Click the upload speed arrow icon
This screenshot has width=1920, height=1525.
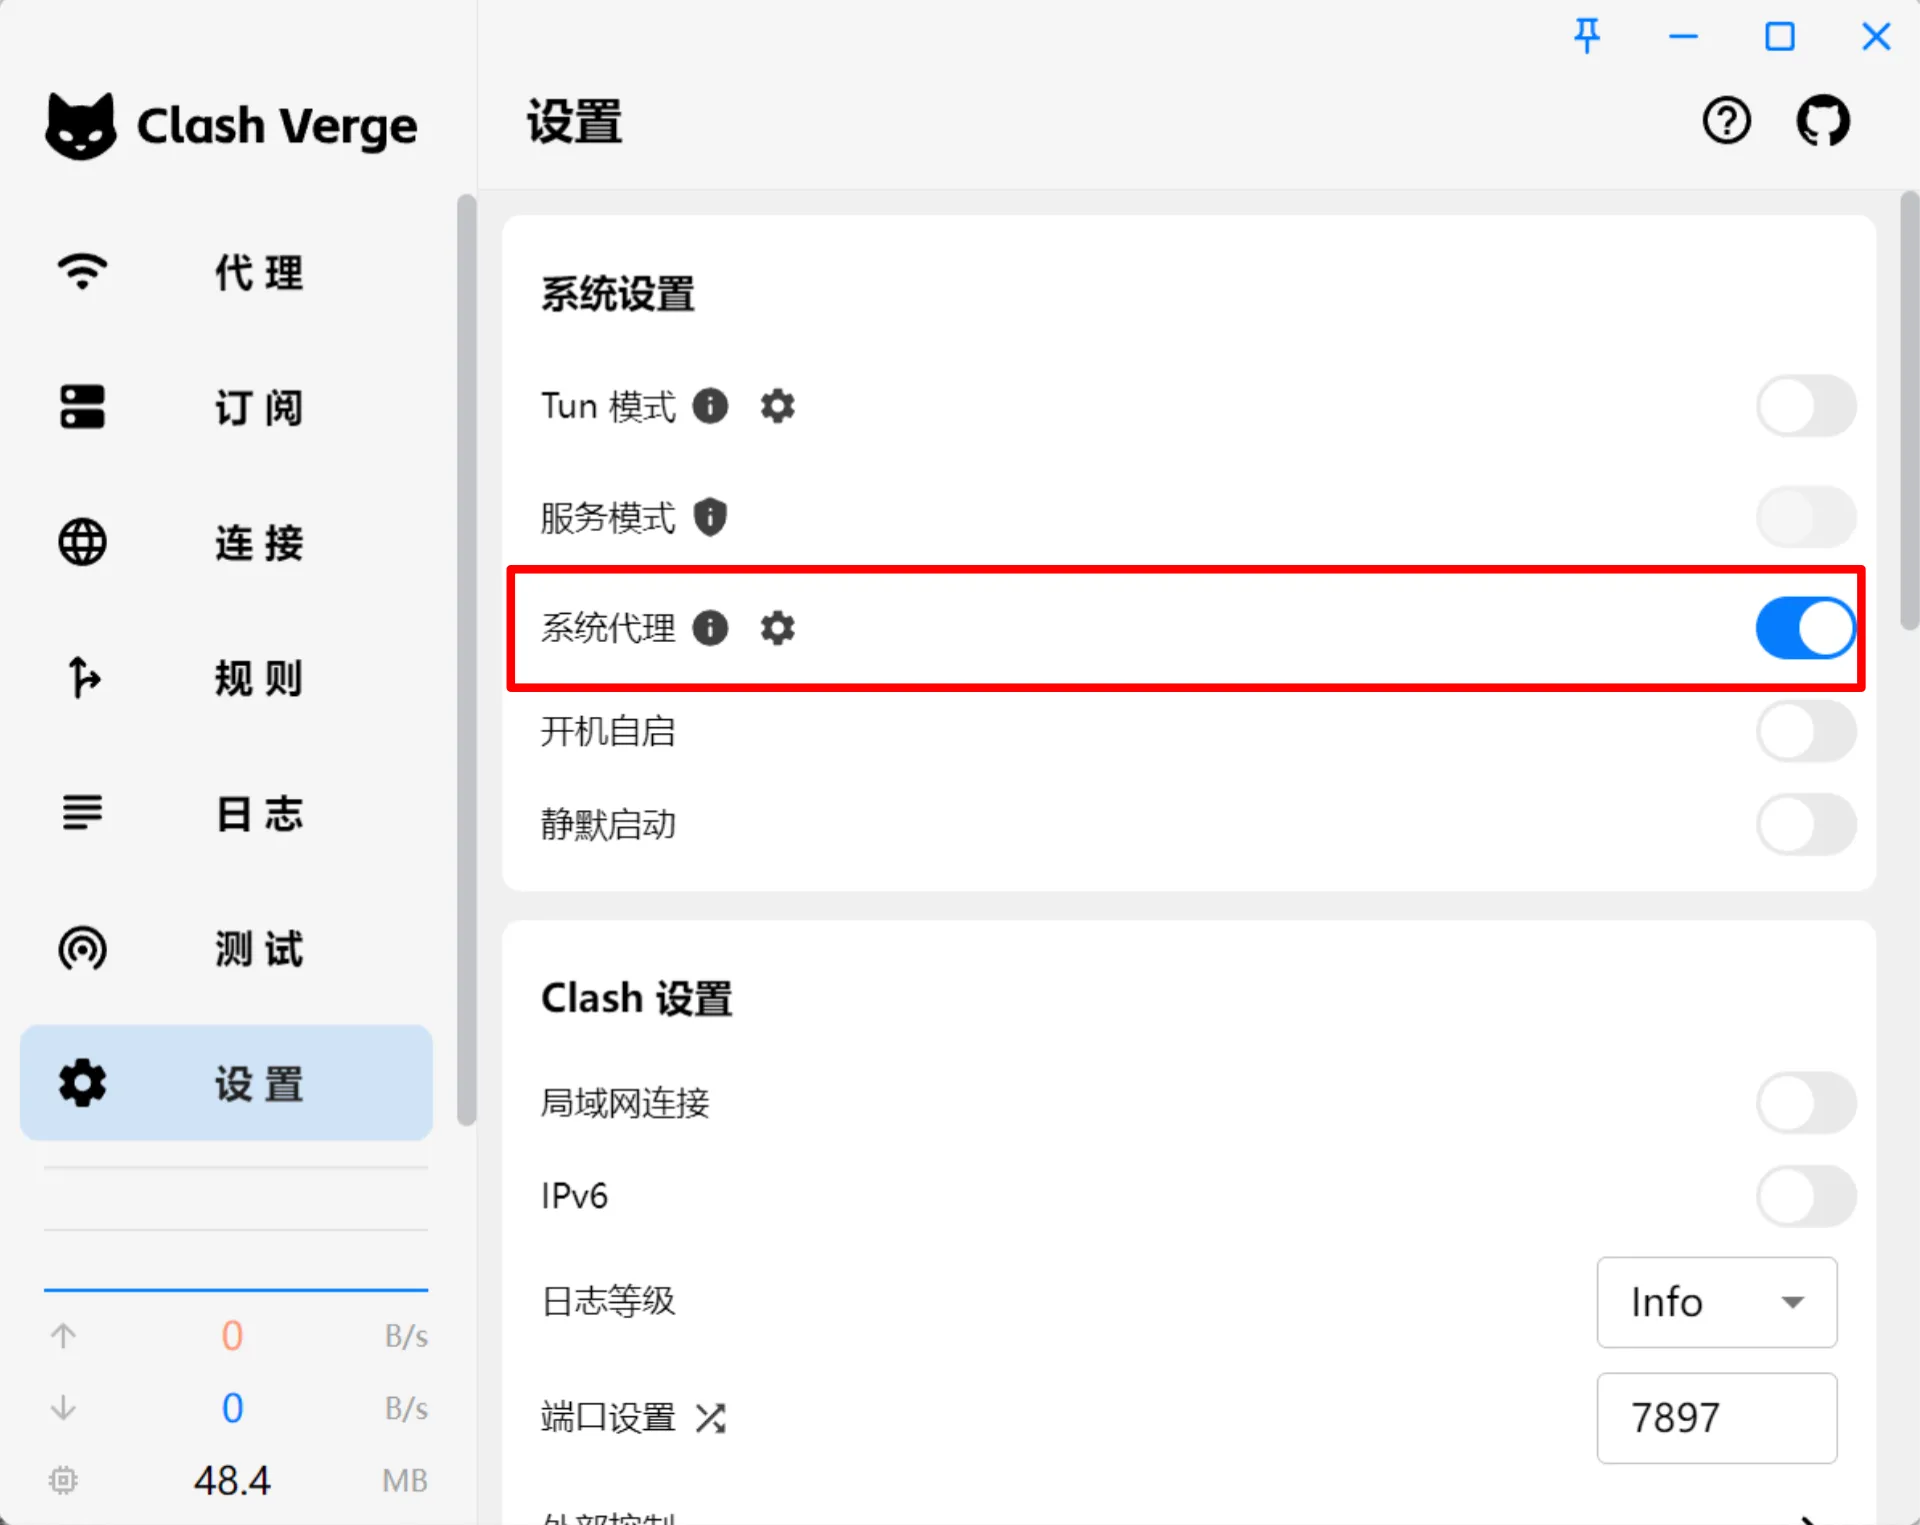tap(63, 1336)
